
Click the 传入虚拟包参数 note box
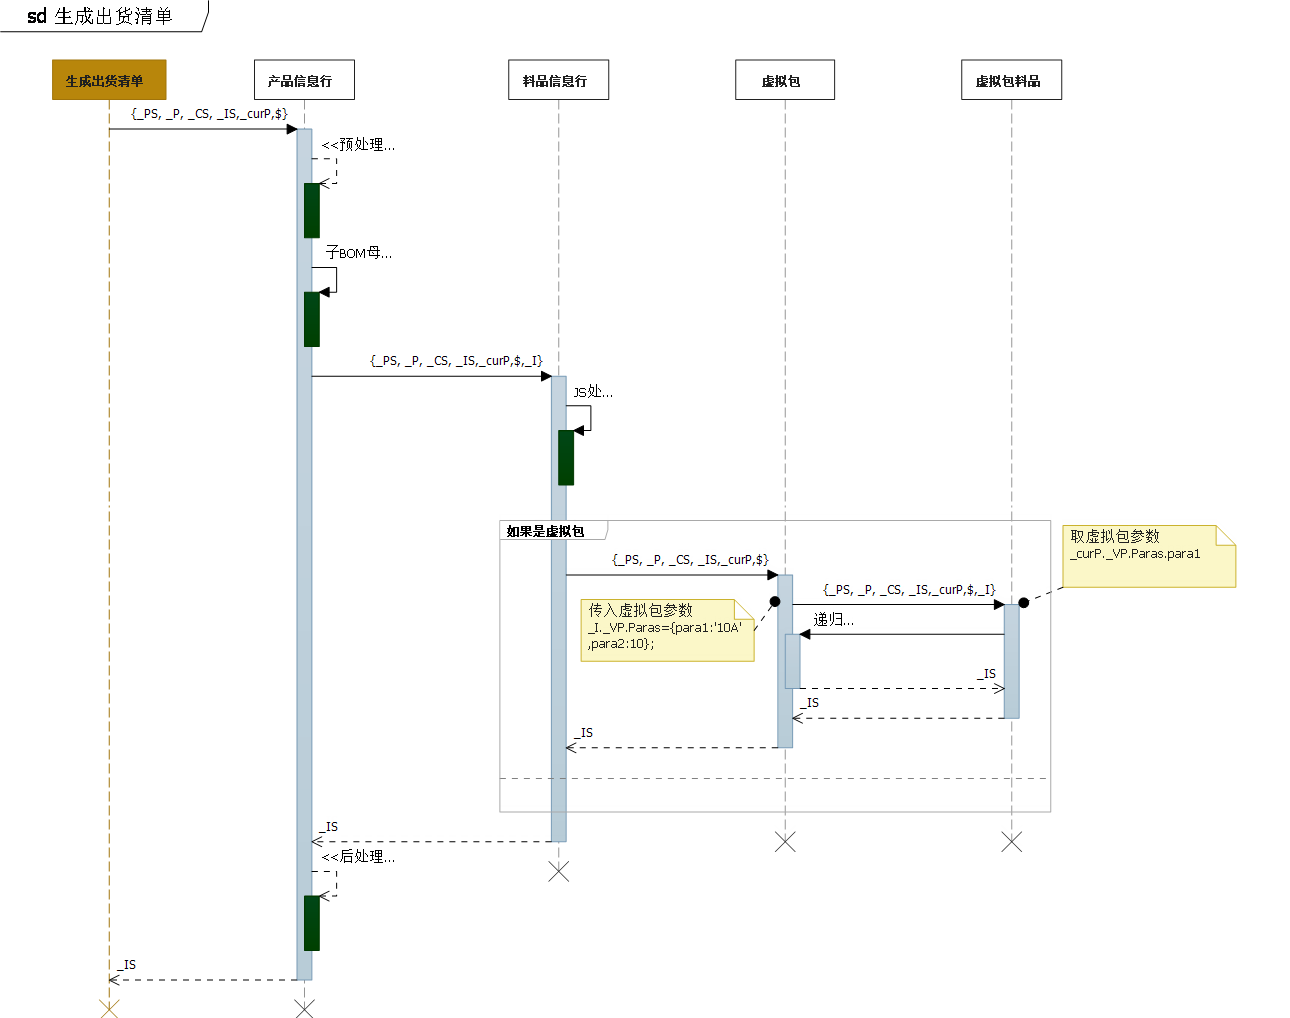[667, 630]
